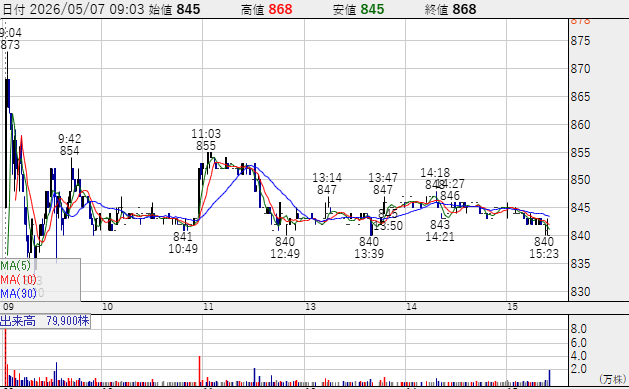Click the 10 hour time axis label
This screenshot has width=629, height=389.
coord(108,307)
